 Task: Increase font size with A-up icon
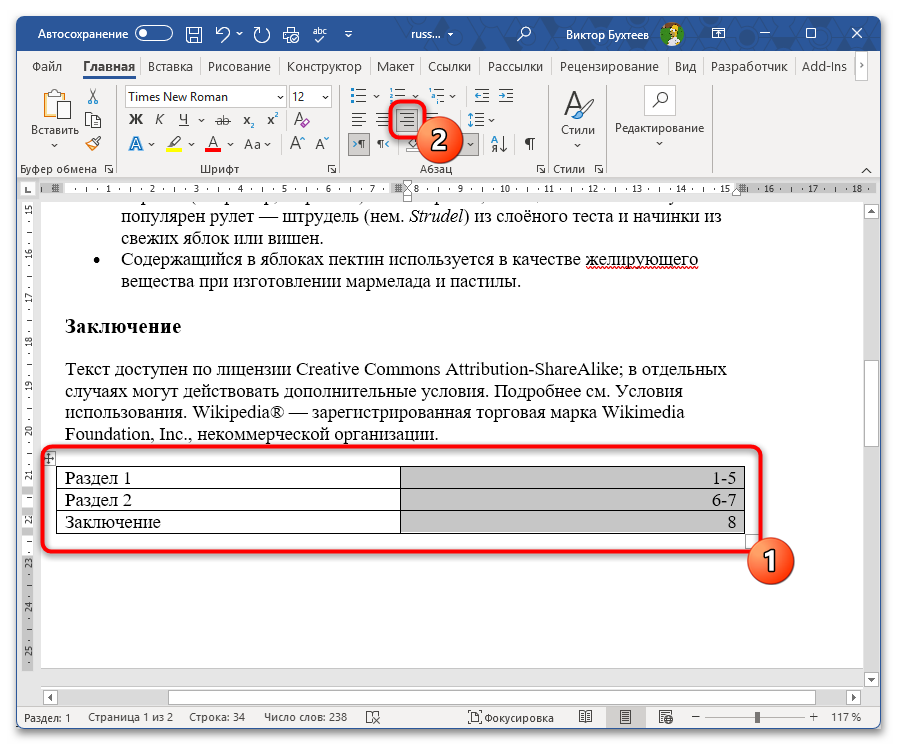point(297,144)
